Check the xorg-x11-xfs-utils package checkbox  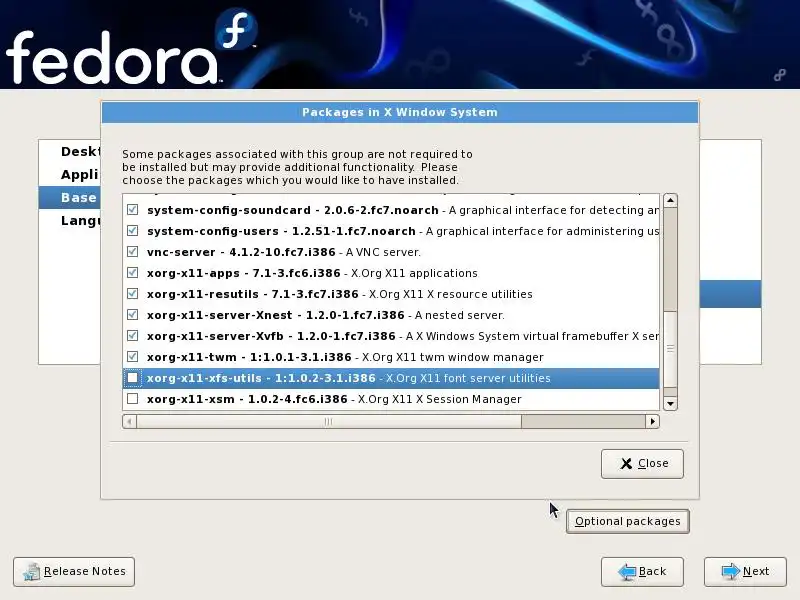point(133,378)
